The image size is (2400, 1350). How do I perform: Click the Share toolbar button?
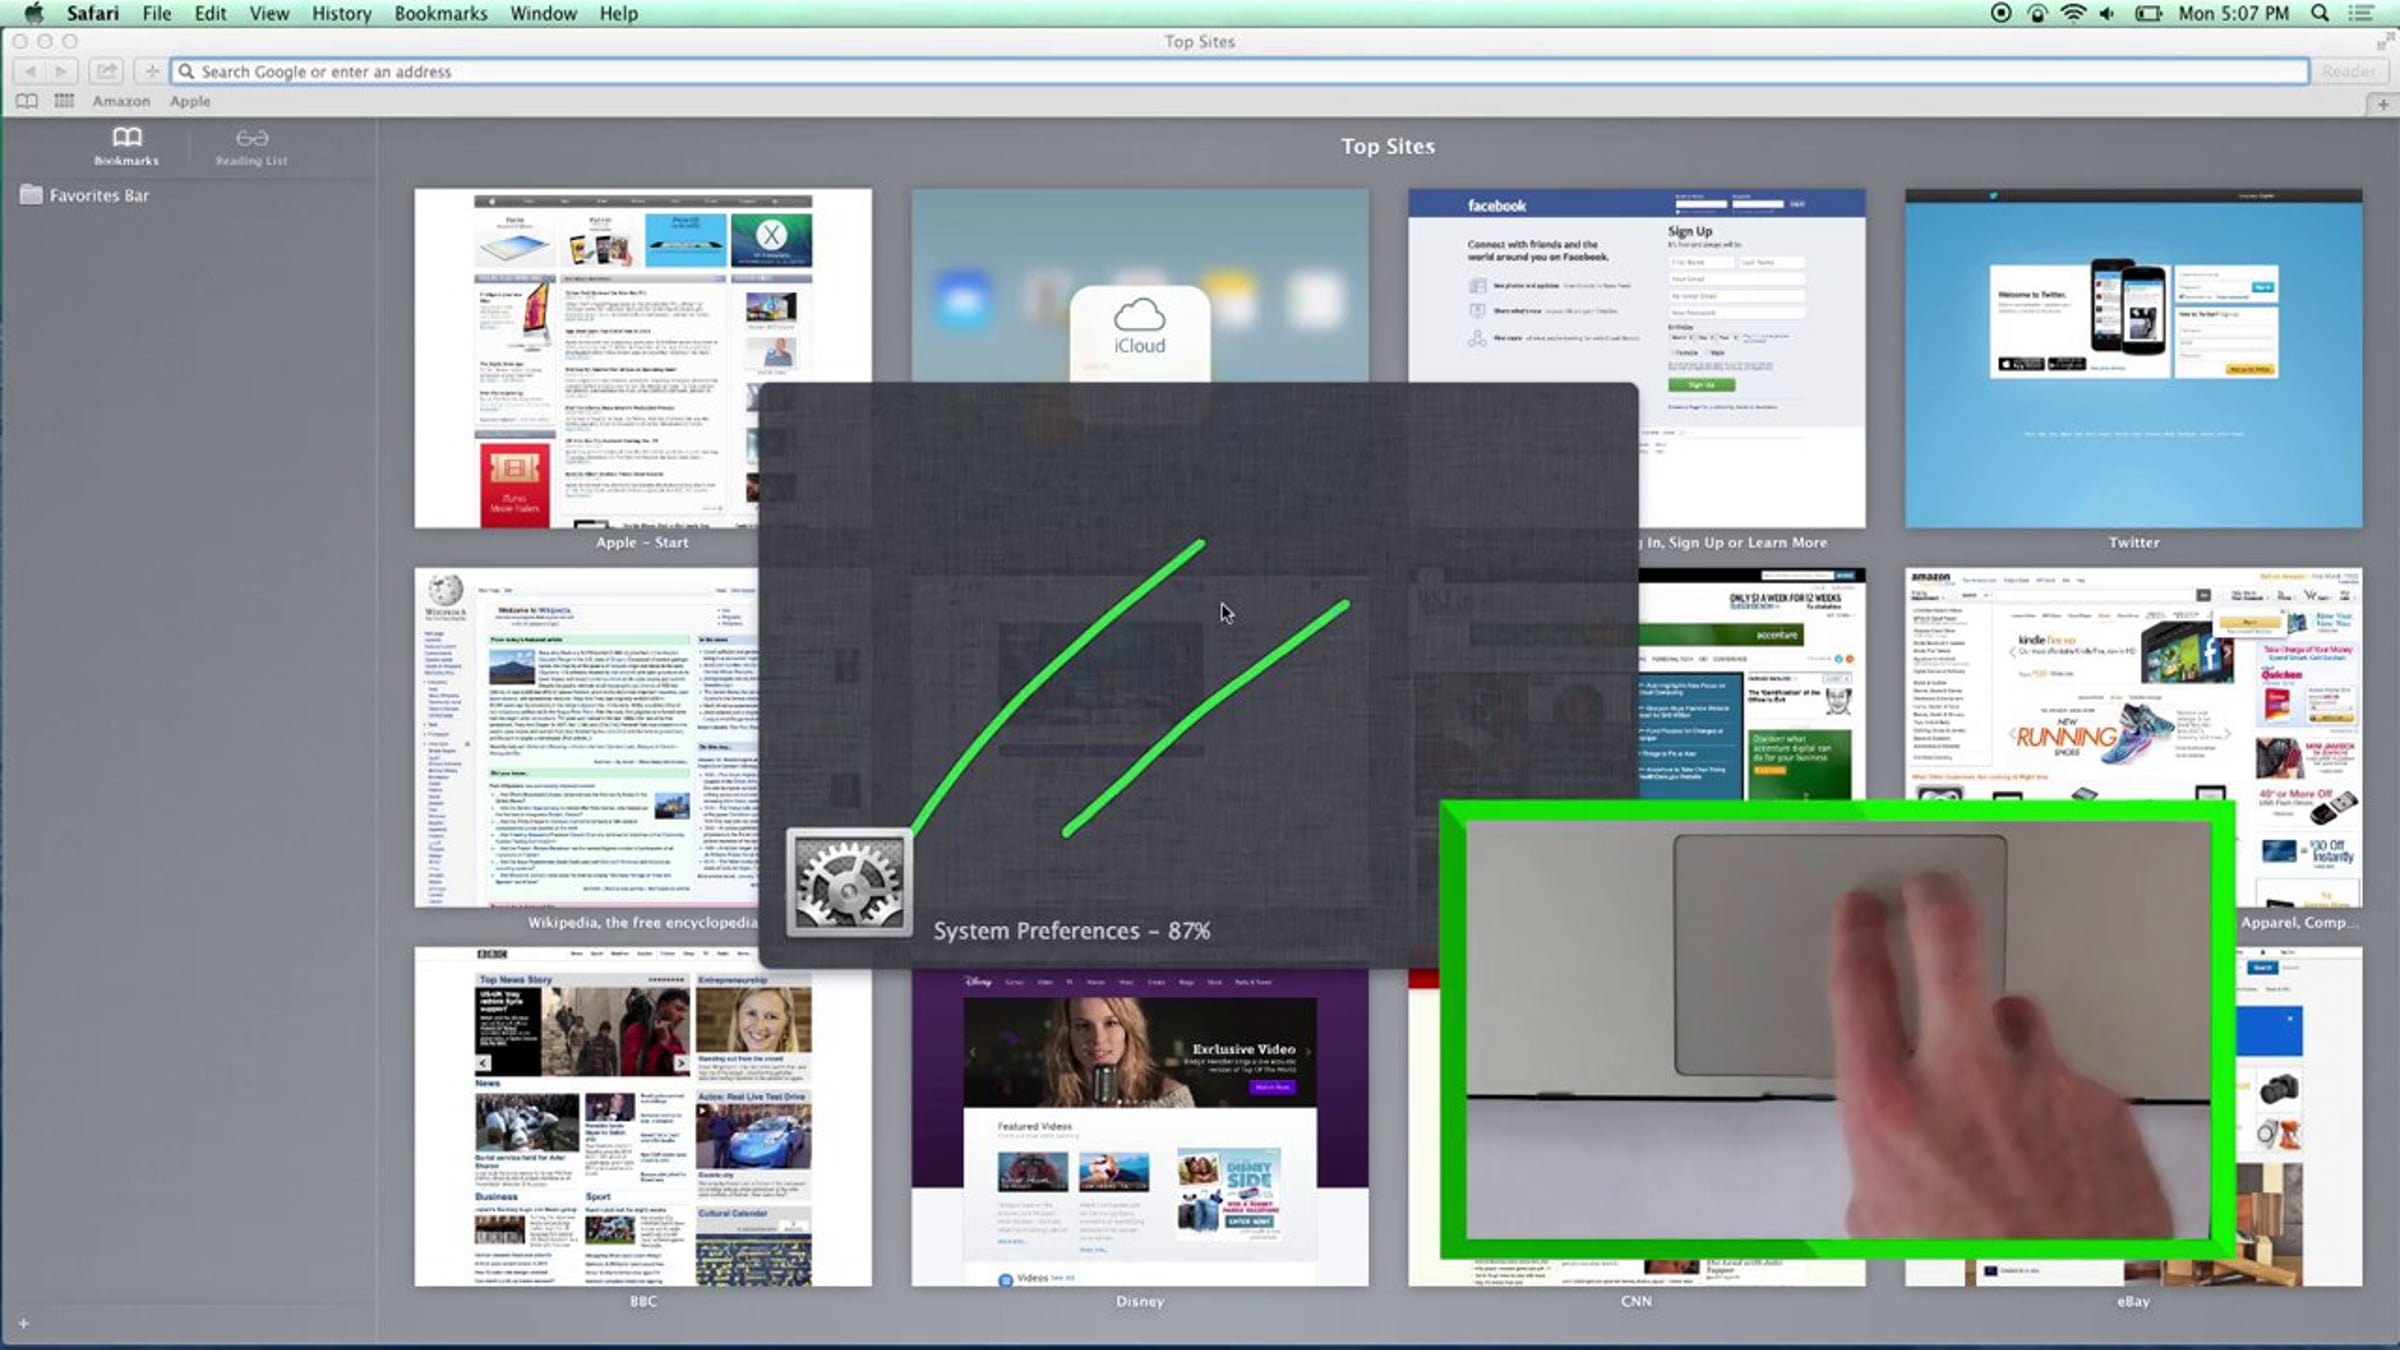(106, 71)
